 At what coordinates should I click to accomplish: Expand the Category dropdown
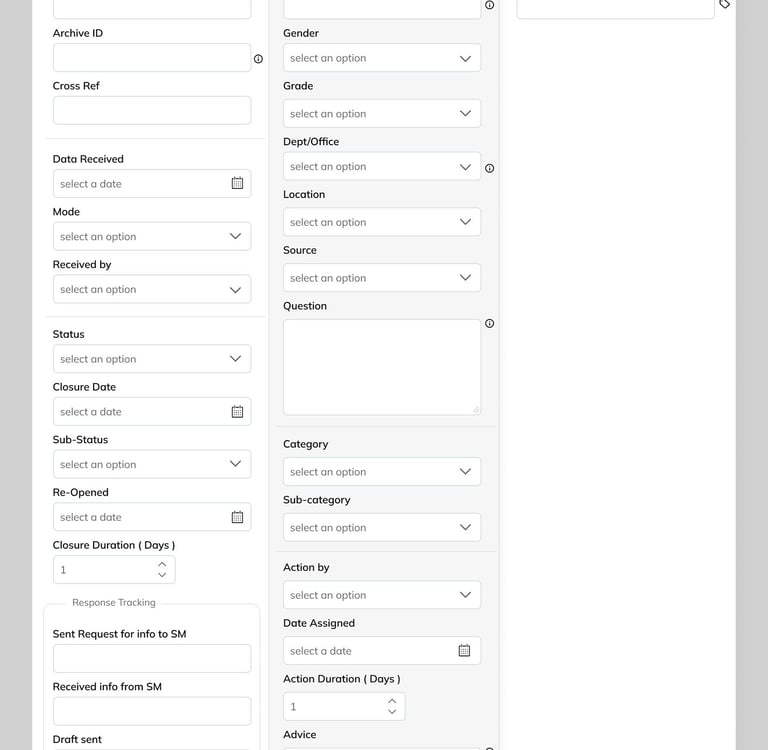[x=382, y=472]
